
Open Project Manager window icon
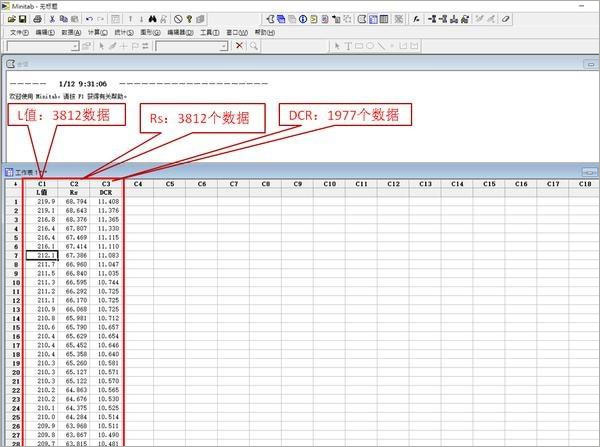click(384, 19)
